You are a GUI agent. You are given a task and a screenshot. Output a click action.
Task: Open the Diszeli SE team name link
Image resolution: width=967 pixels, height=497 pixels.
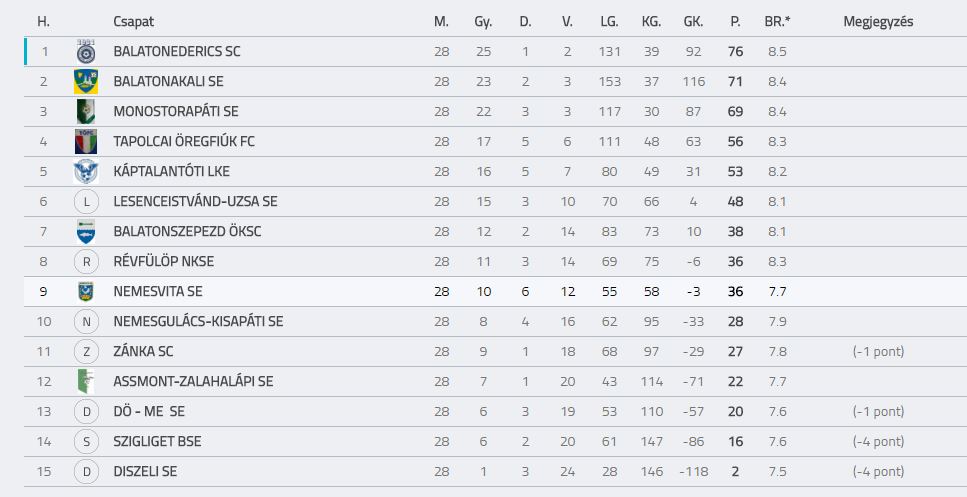point(145,472)
